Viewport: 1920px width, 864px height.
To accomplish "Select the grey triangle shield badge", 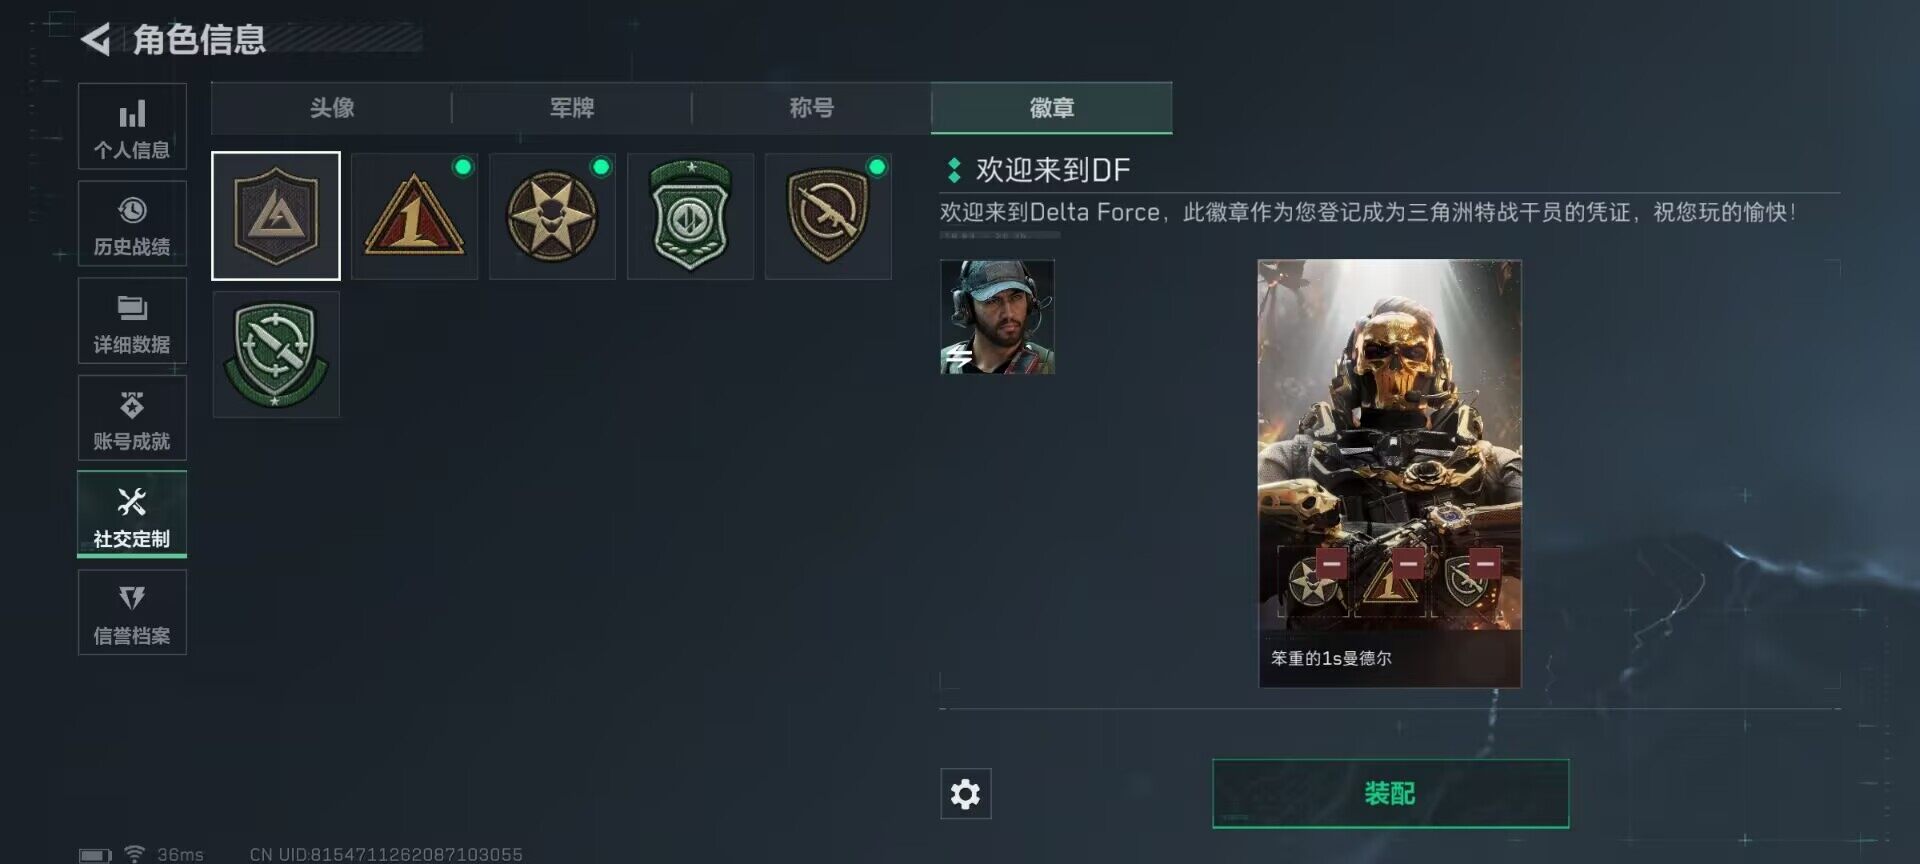I will pyautogui.click(x=276, y=216).
